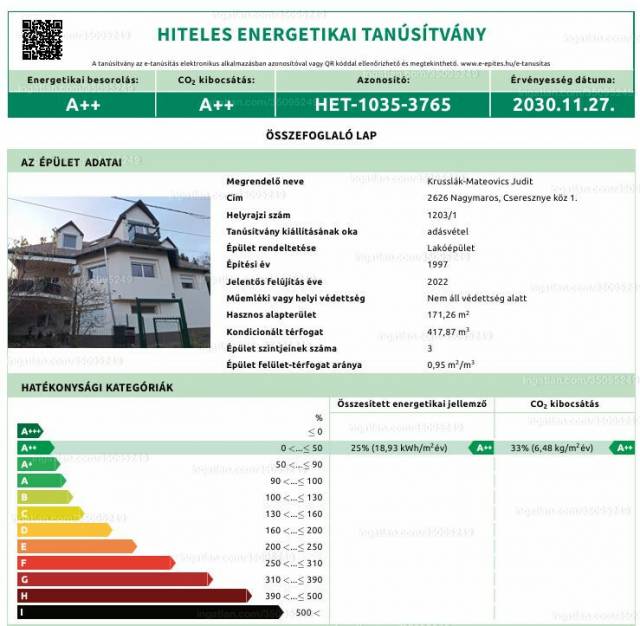Open the building photo
The width and height of the screenshot is (640, 626).
coord(109,271)
